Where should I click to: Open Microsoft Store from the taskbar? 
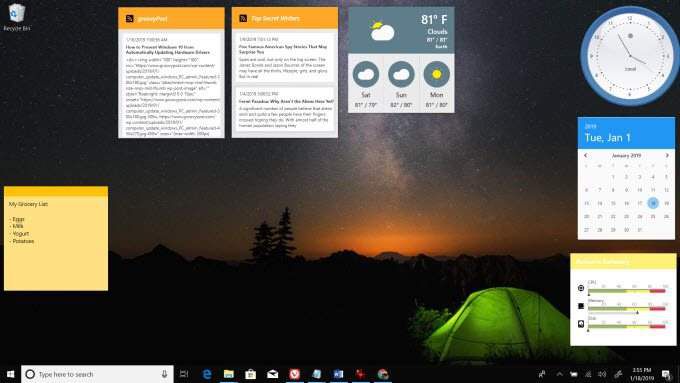click(250, 374)
